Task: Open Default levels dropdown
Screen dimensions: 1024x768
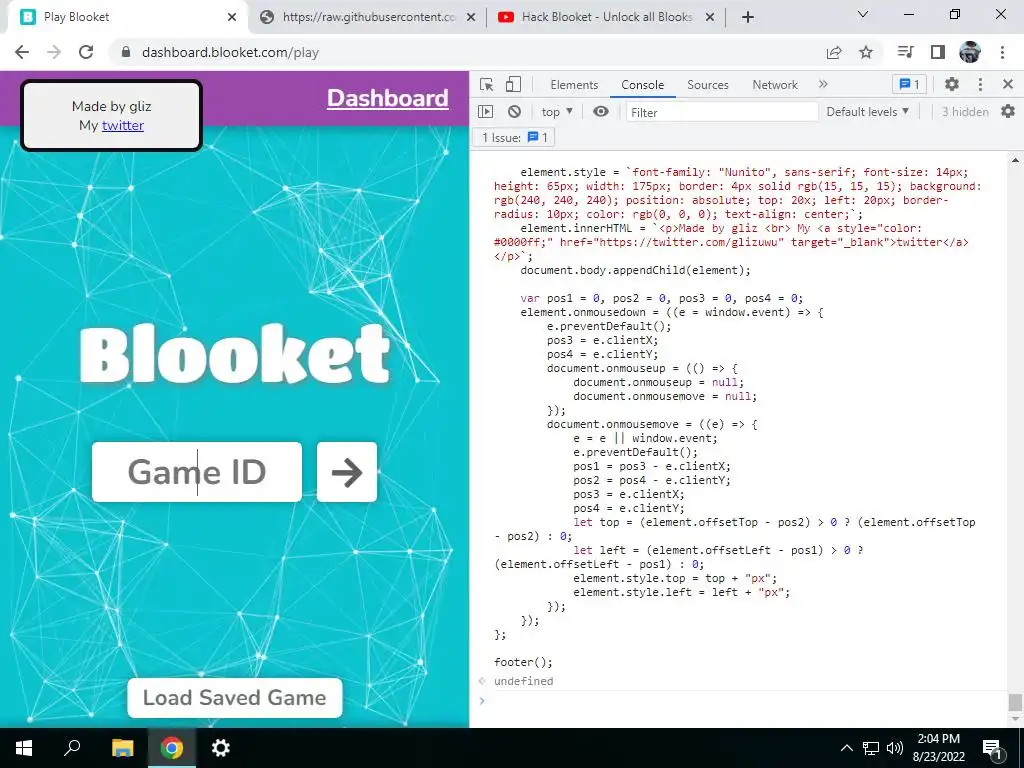Action: (868, 112)
